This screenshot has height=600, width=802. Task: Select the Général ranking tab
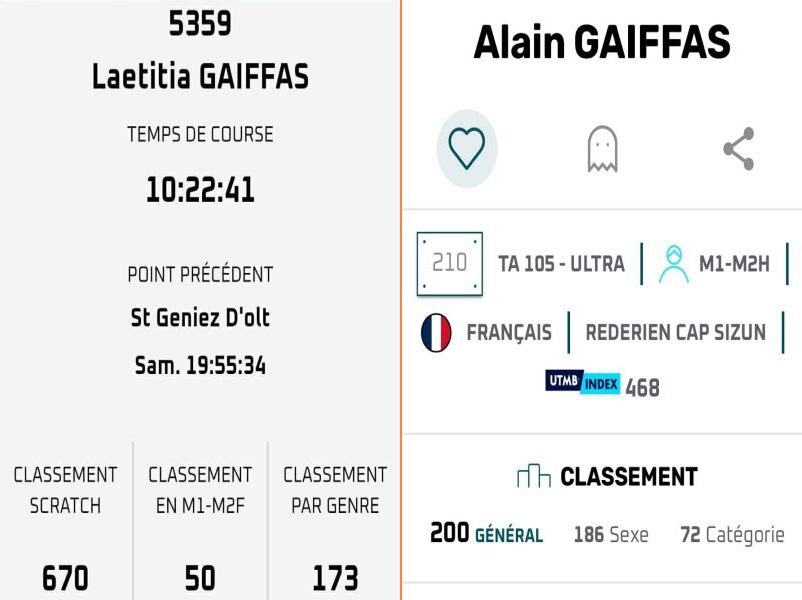(x=486, y=535)
